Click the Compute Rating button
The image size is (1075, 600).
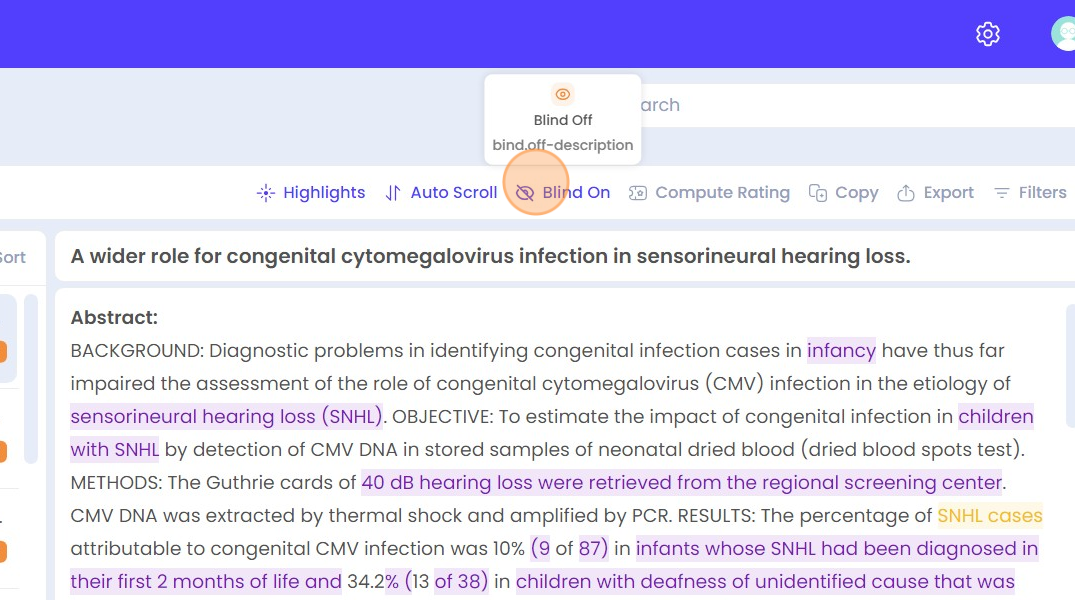723,193
